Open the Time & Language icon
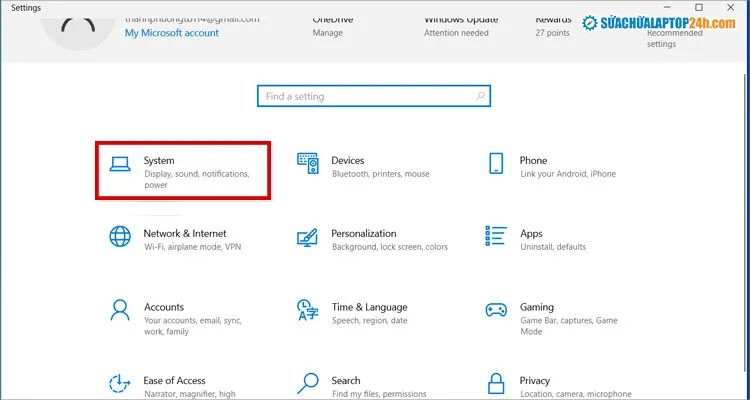 point(307,310)
